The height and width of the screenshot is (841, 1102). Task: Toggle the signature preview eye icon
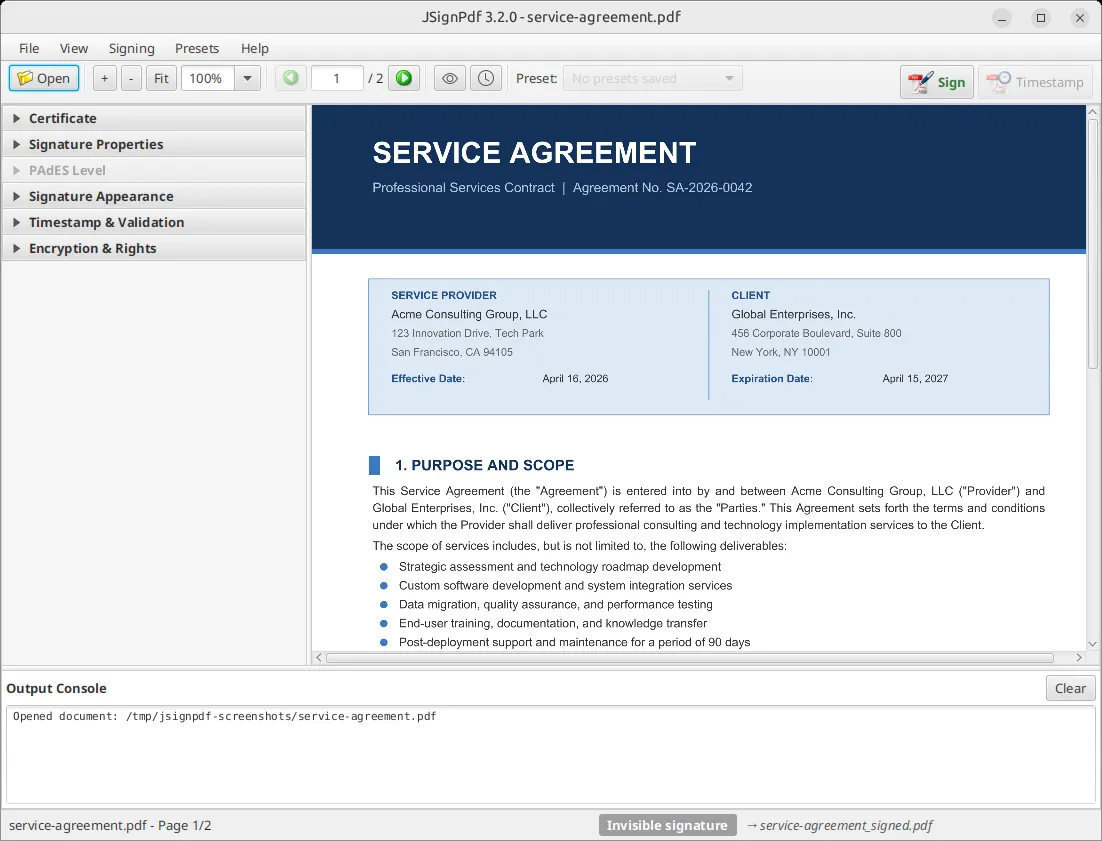coord(450,78)
